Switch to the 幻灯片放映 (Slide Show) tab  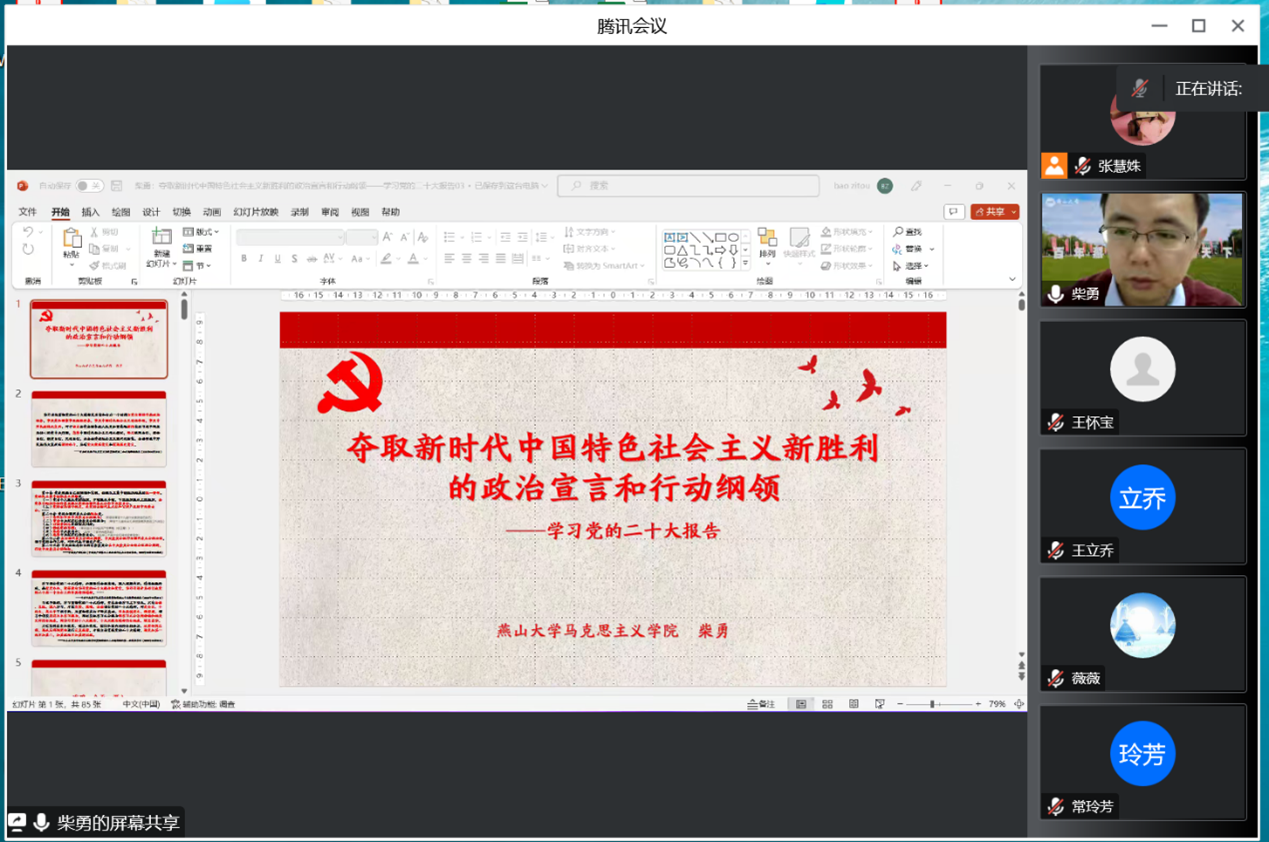pos(256,212)
